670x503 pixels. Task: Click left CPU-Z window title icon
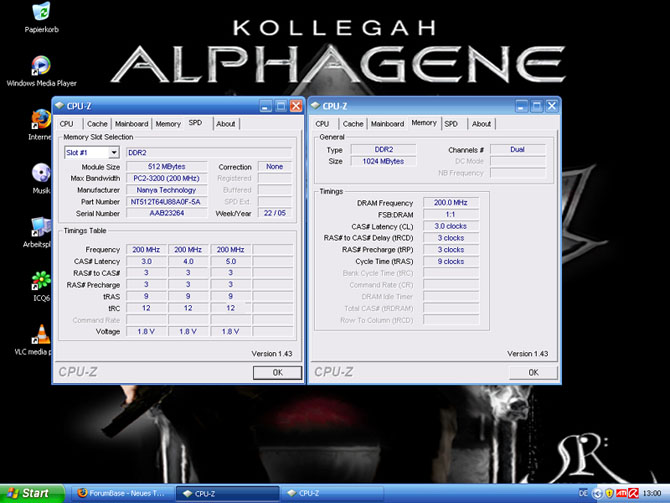tap(60, 106)
